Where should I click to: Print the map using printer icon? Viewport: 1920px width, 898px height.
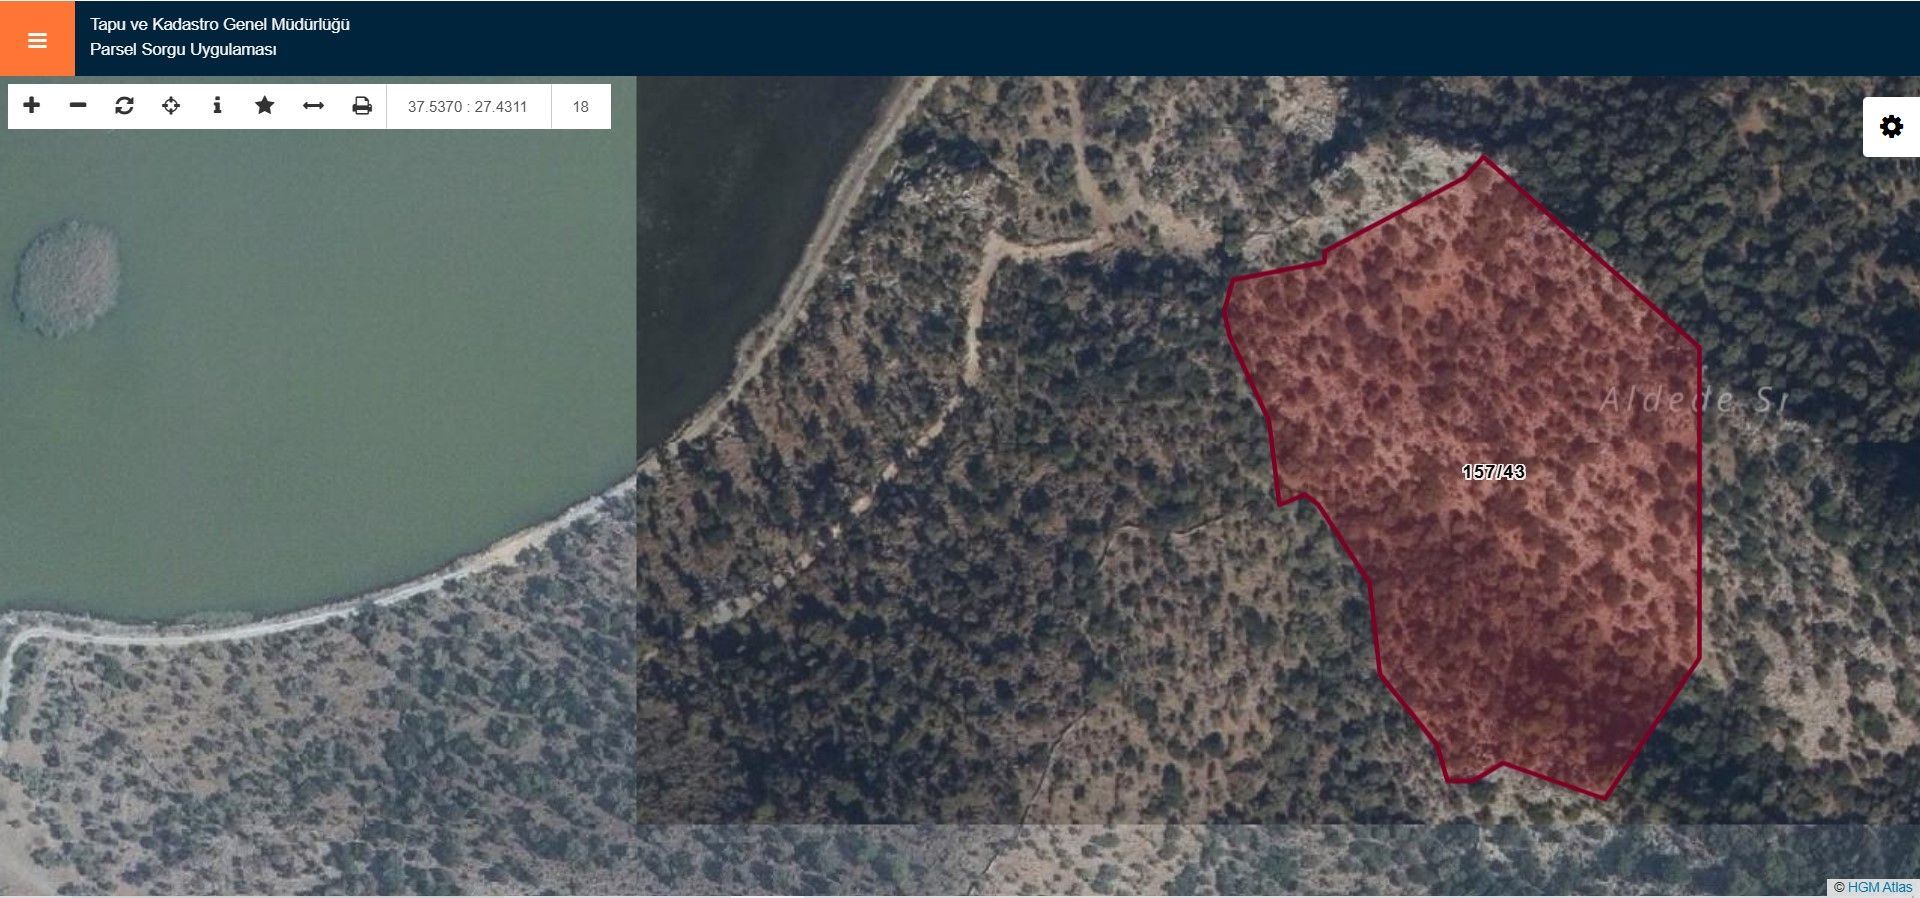[362, 105]
